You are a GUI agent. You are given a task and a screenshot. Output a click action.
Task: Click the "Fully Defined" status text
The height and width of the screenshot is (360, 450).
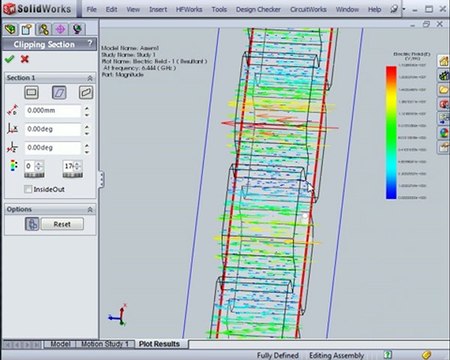[277, 355]
